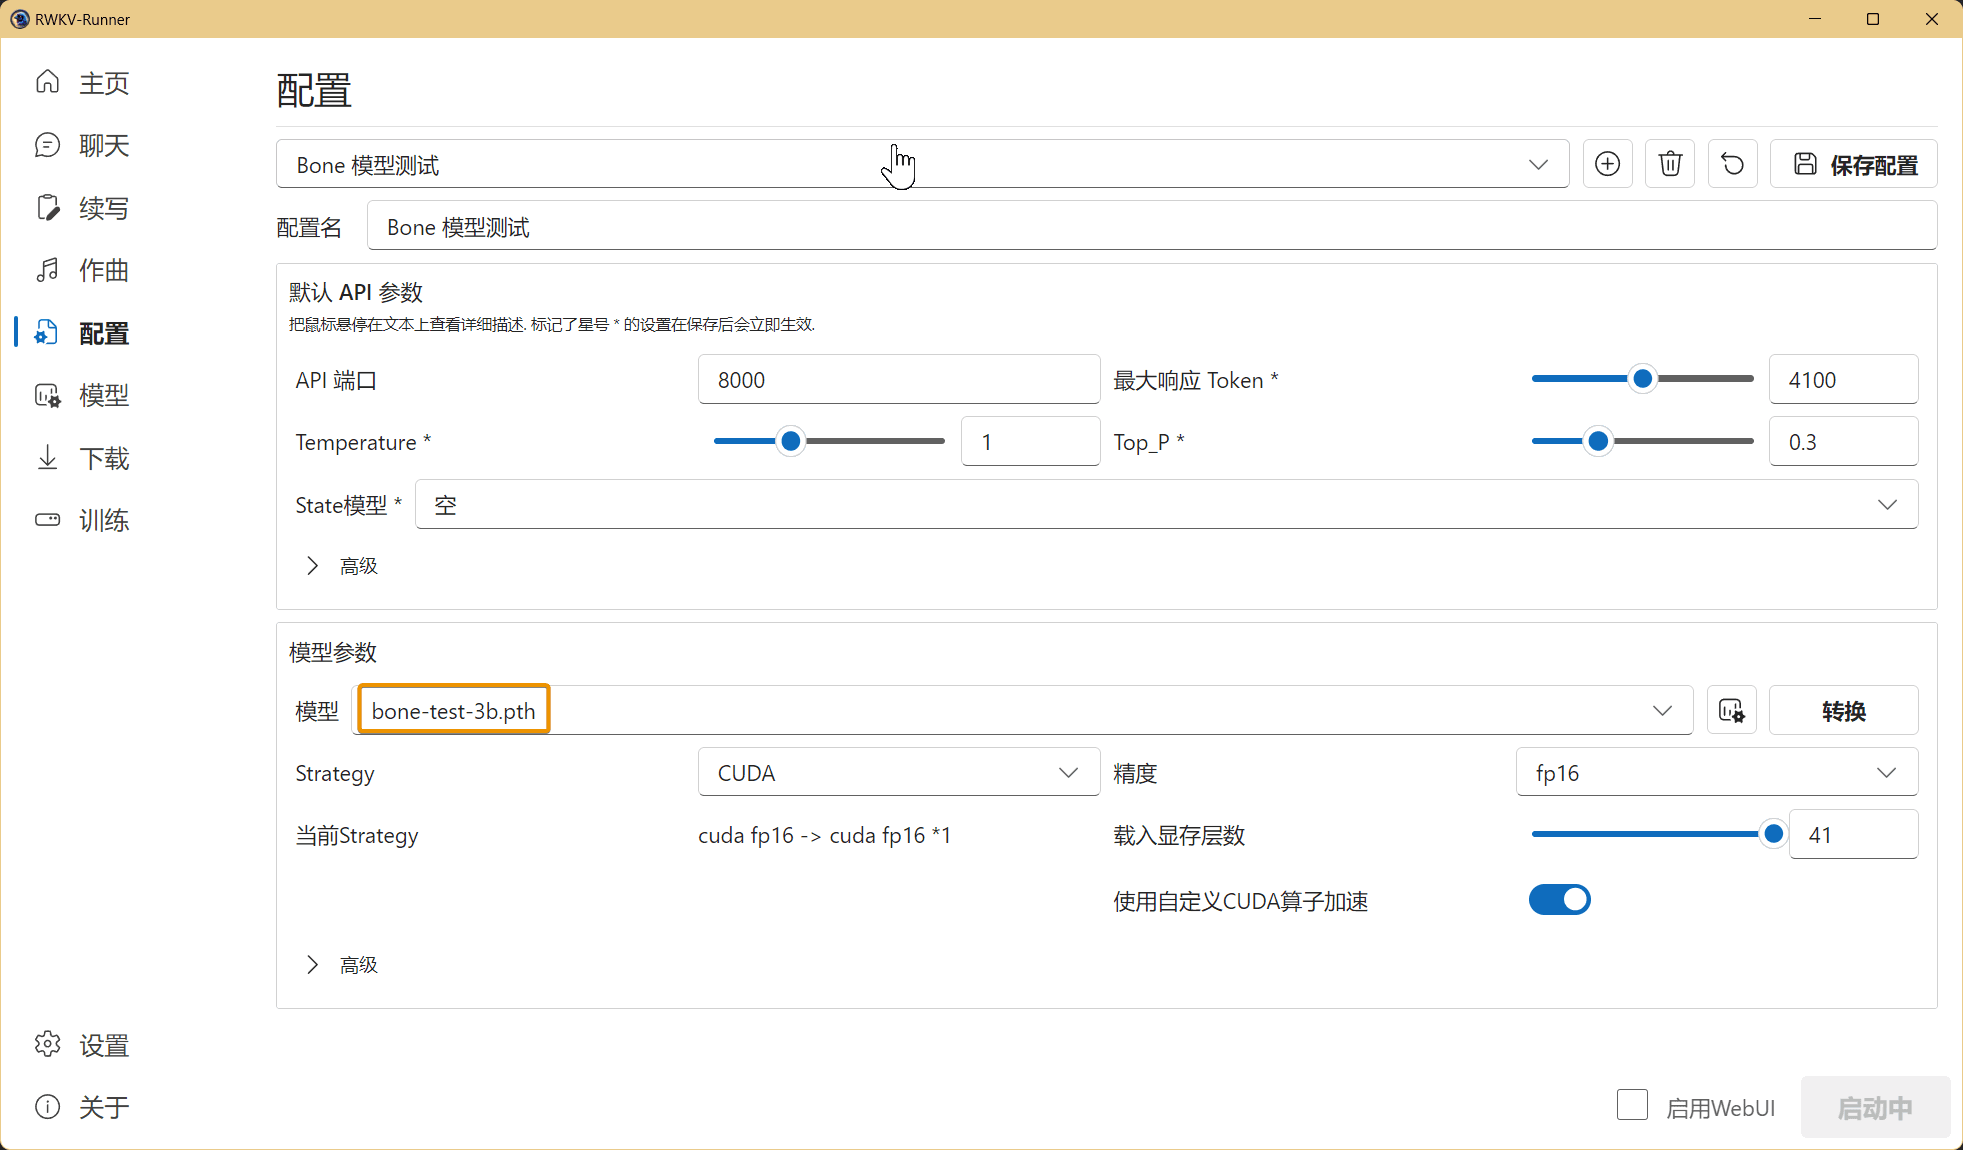The width and height of the screenshot is (1963, 1150).
Task: Click the models icon in sidebar
Action: tap(47, 395)
